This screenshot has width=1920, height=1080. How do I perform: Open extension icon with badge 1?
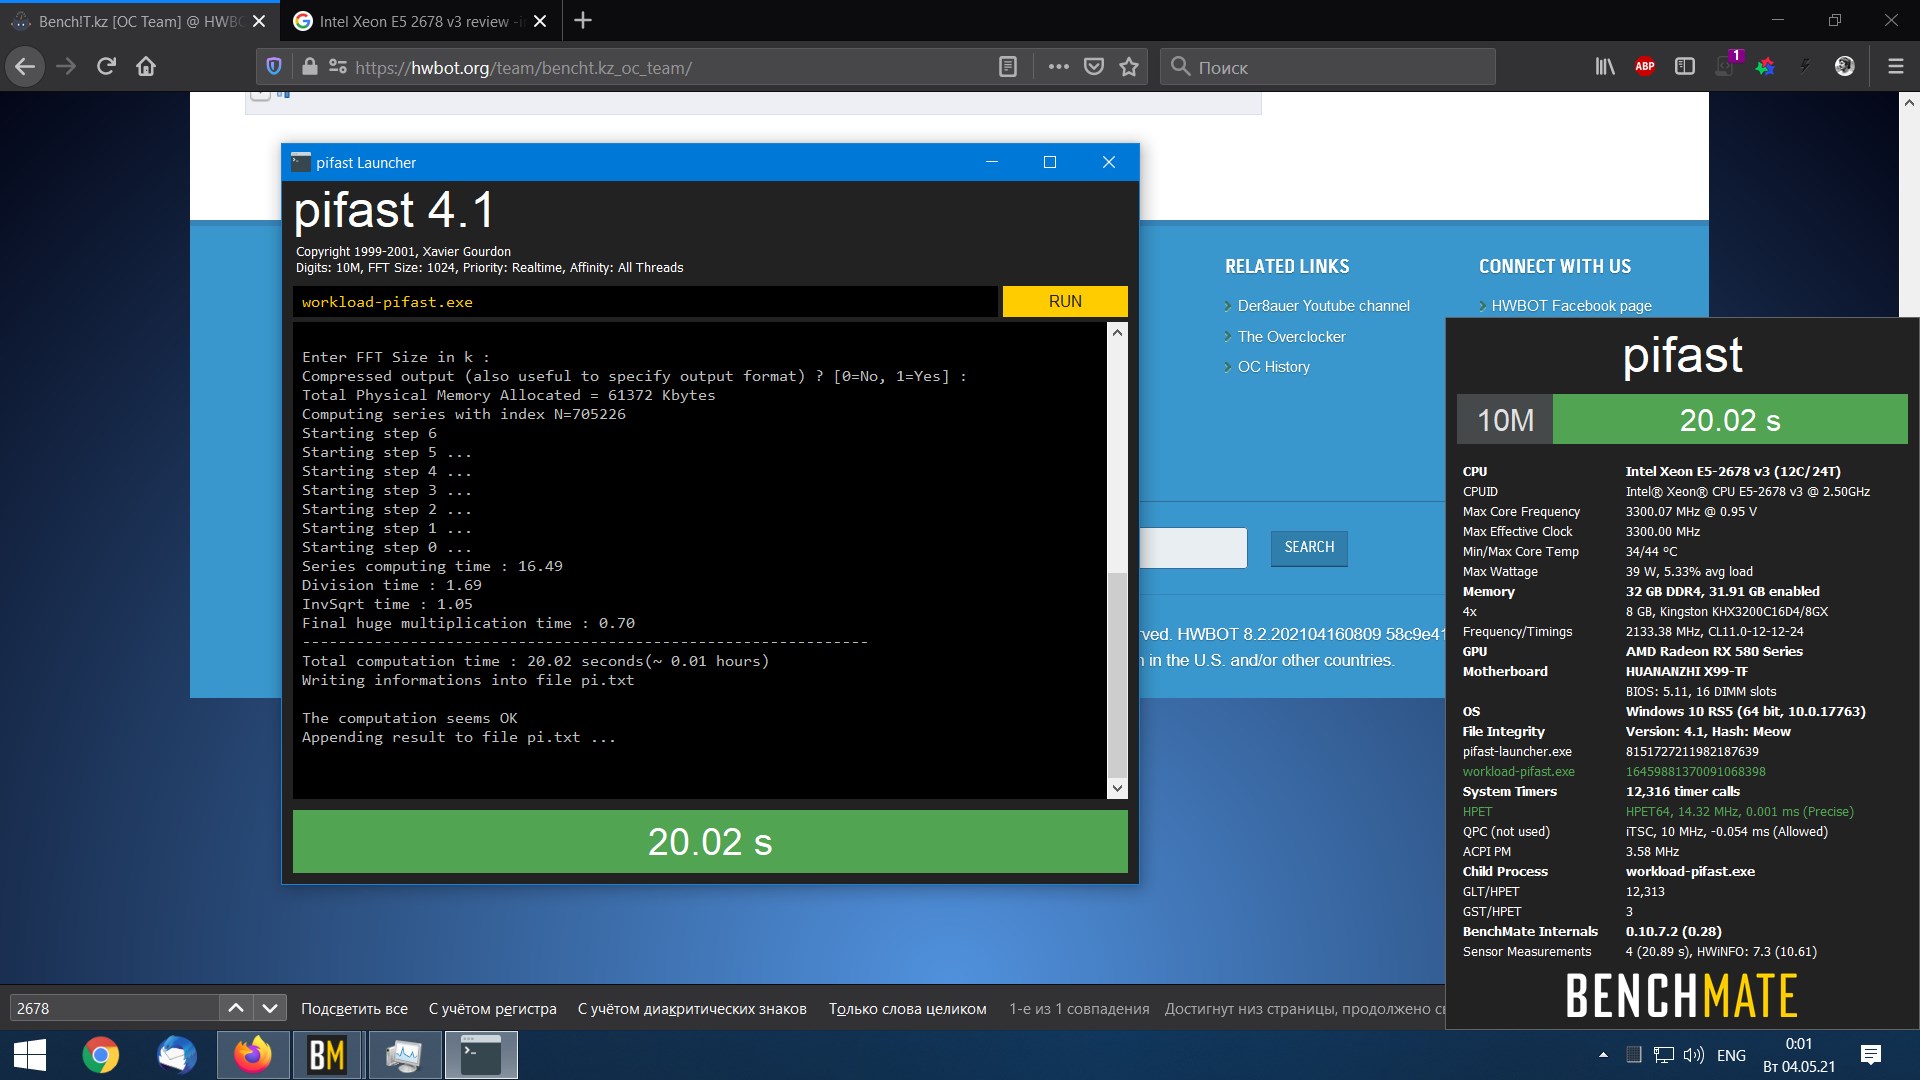(1727, 65)
